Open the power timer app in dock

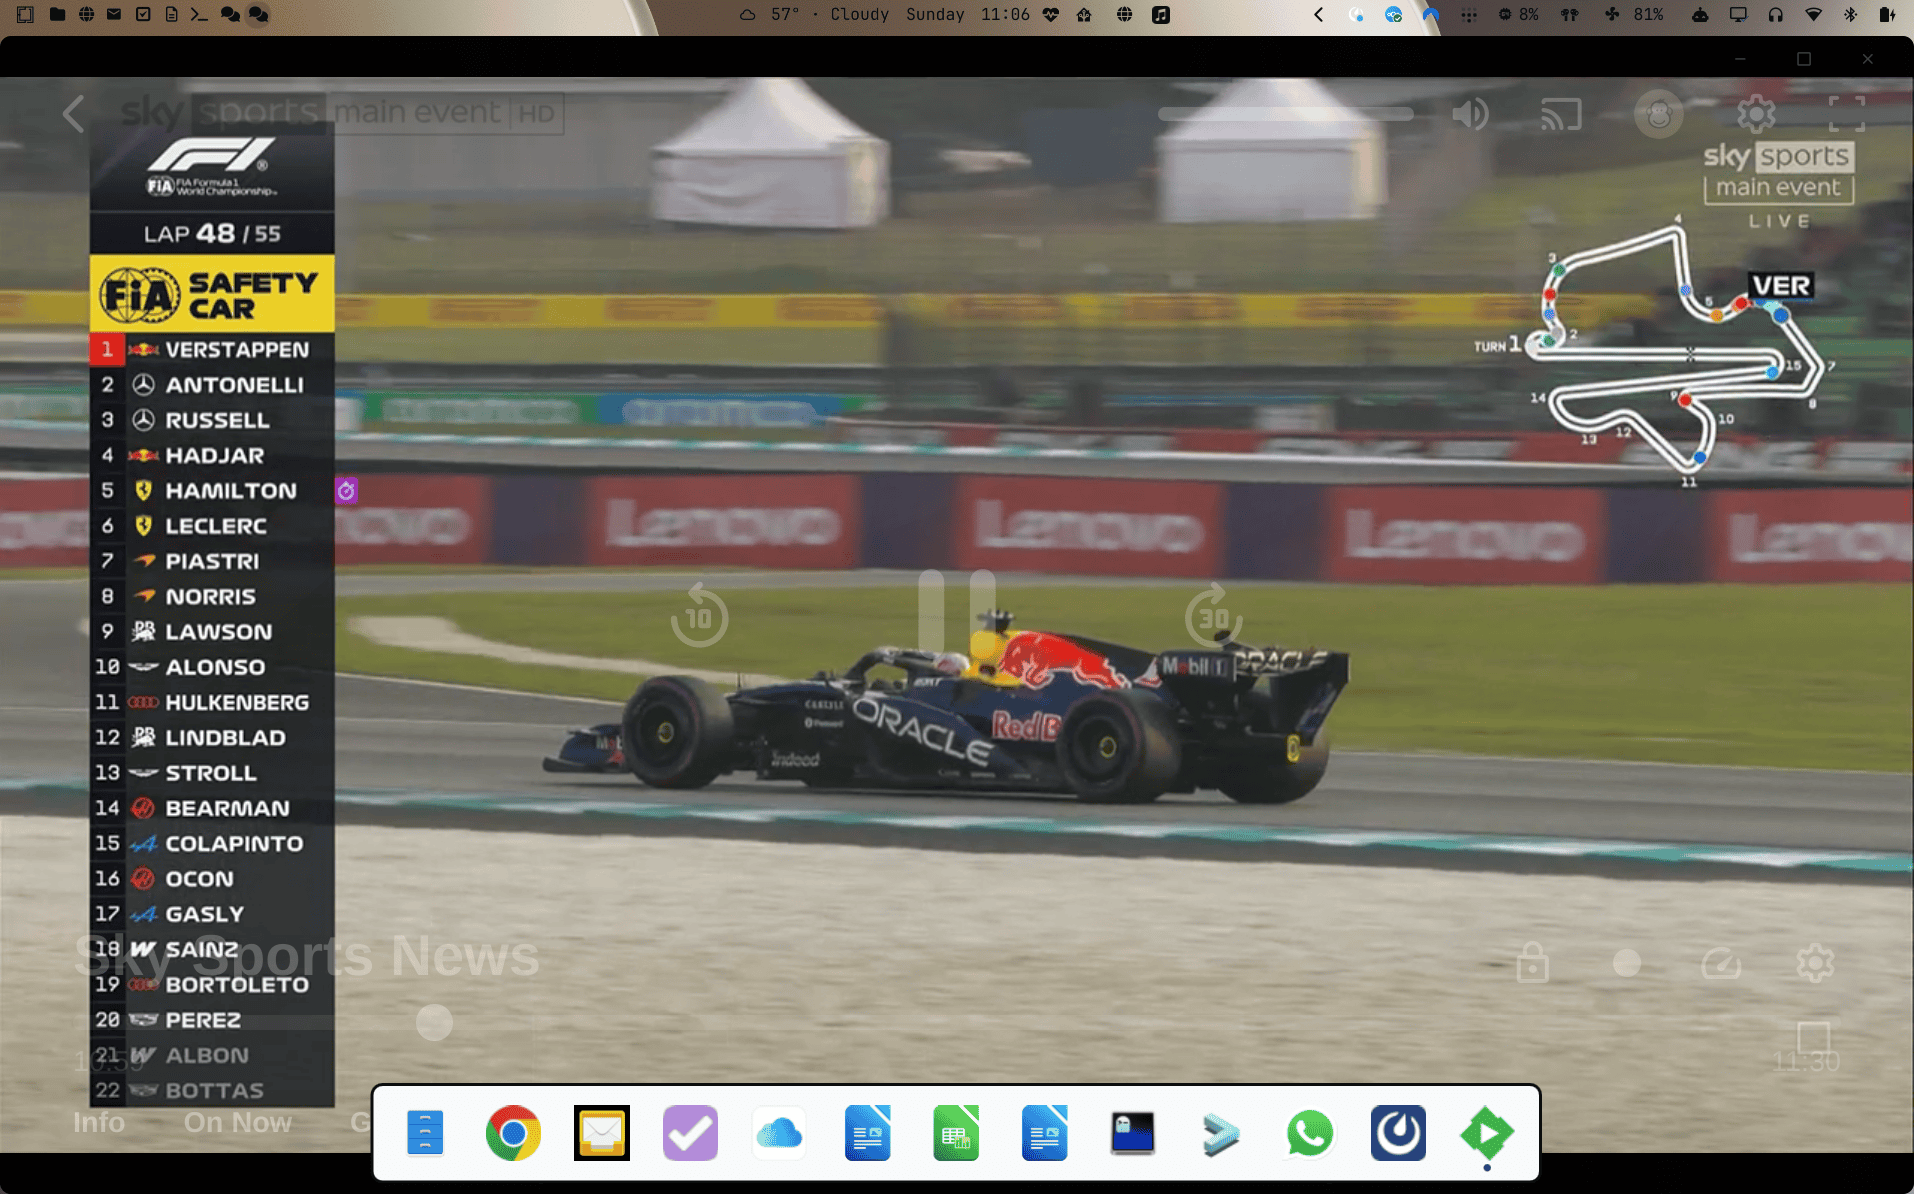(1398, 1133)
